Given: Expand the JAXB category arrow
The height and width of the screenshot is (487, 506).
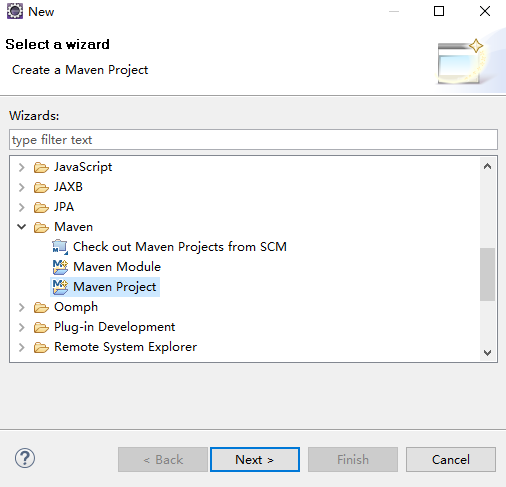Looking at the screenshot, I should [22, 187].
